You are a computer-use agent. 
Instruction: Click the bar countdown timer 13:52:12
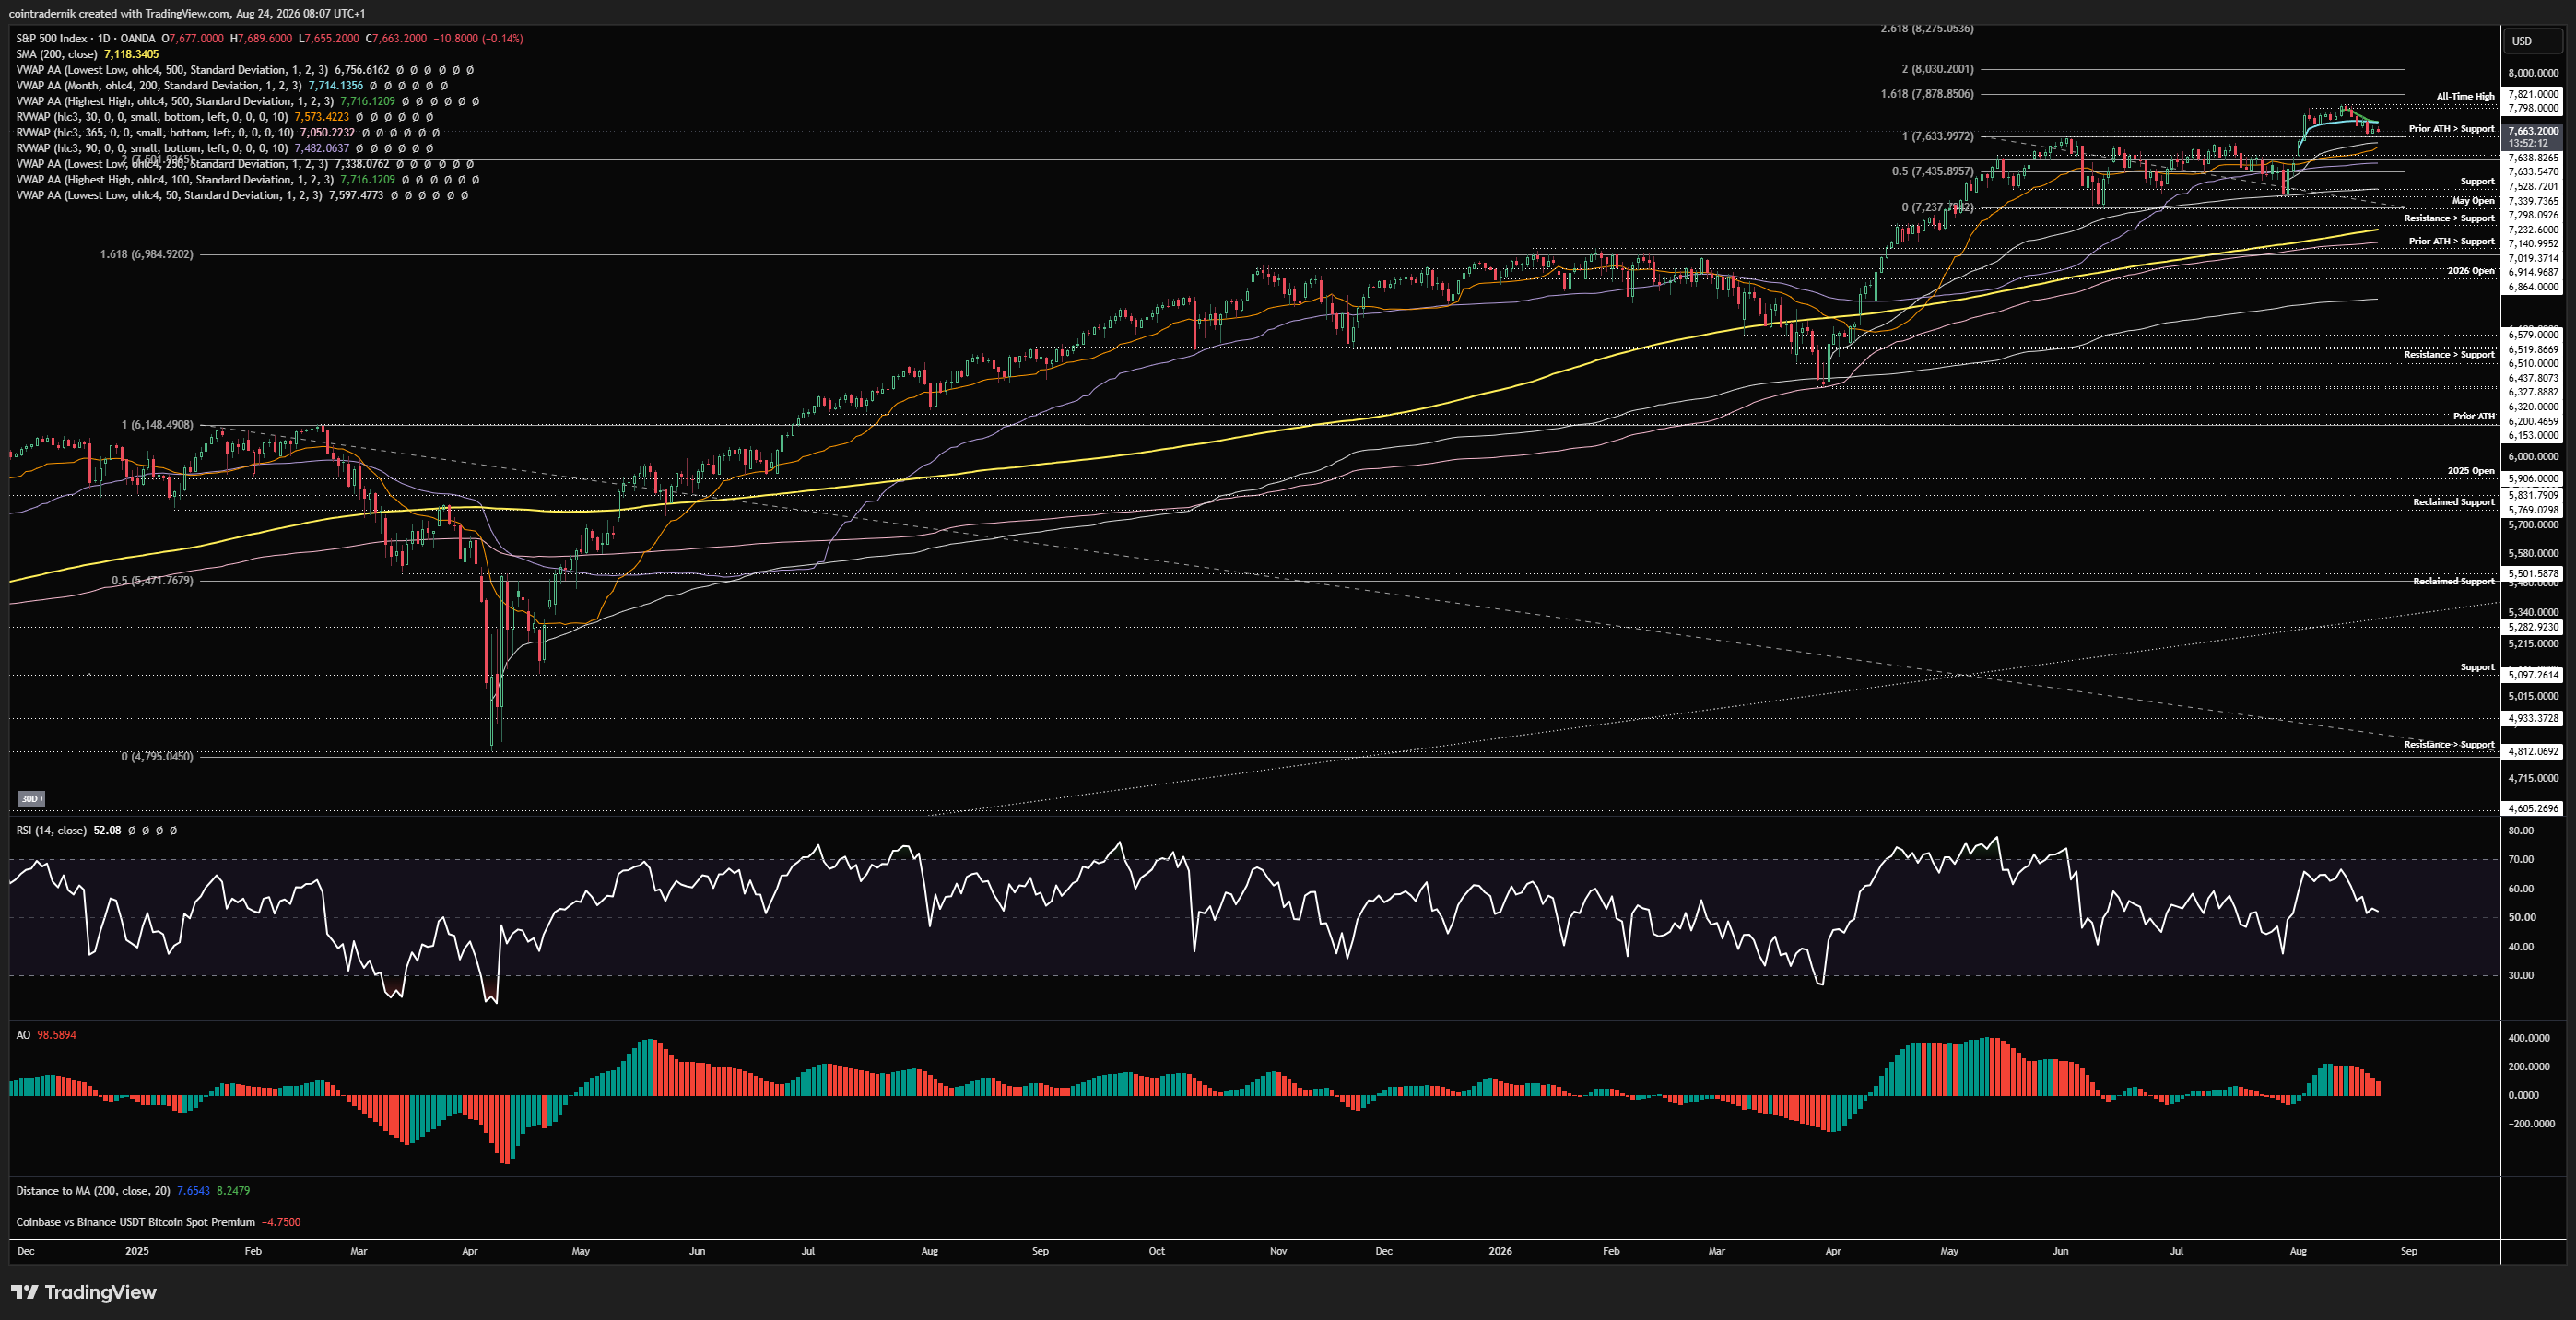(2528, 143)
